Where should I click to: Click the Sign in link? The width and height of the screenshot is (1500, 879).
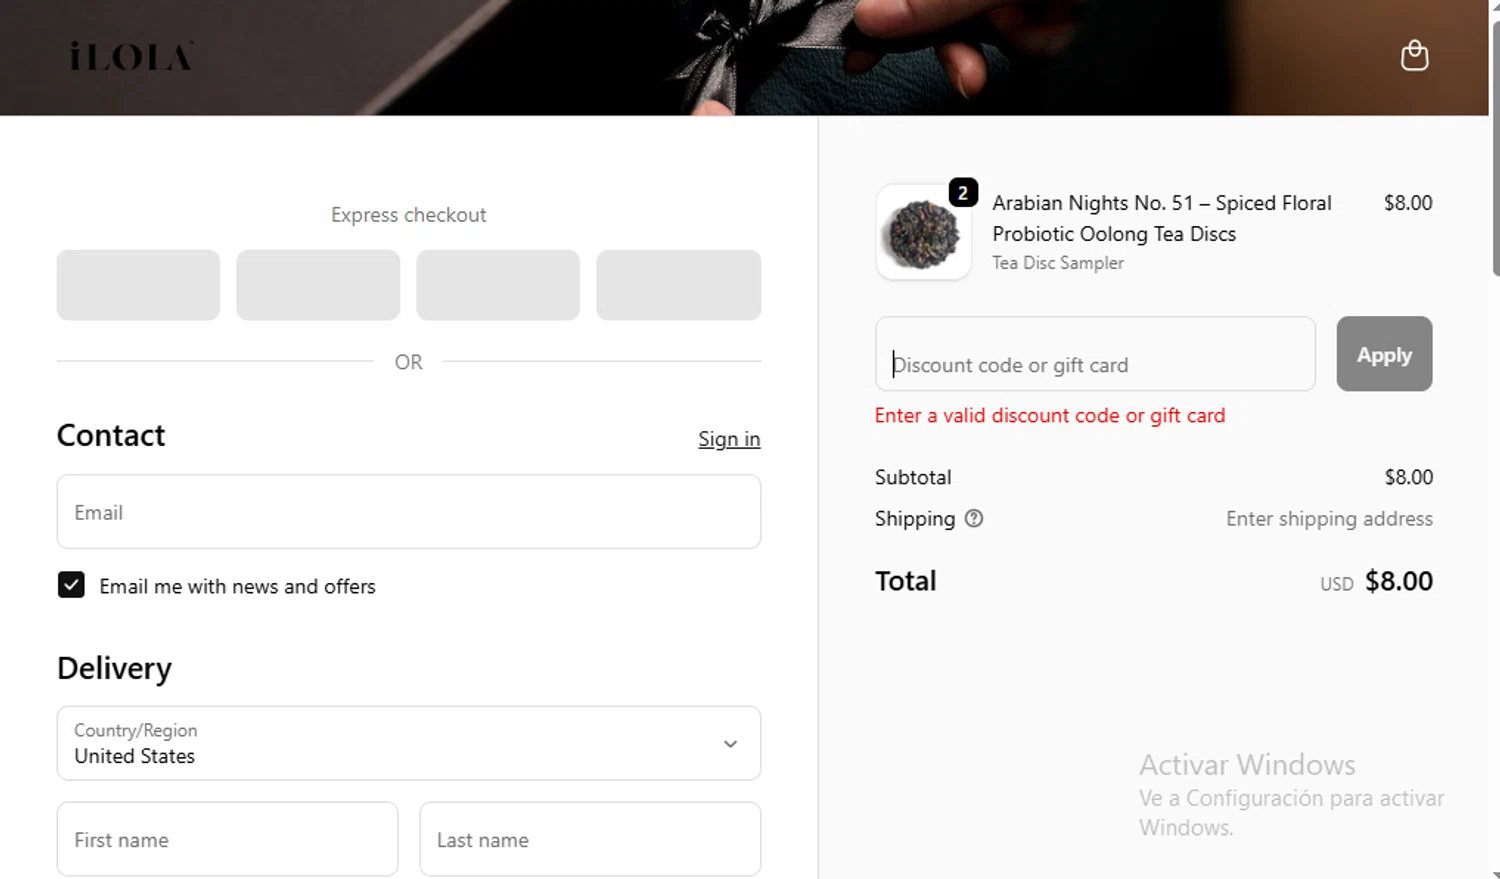click(x=729, y=439)
